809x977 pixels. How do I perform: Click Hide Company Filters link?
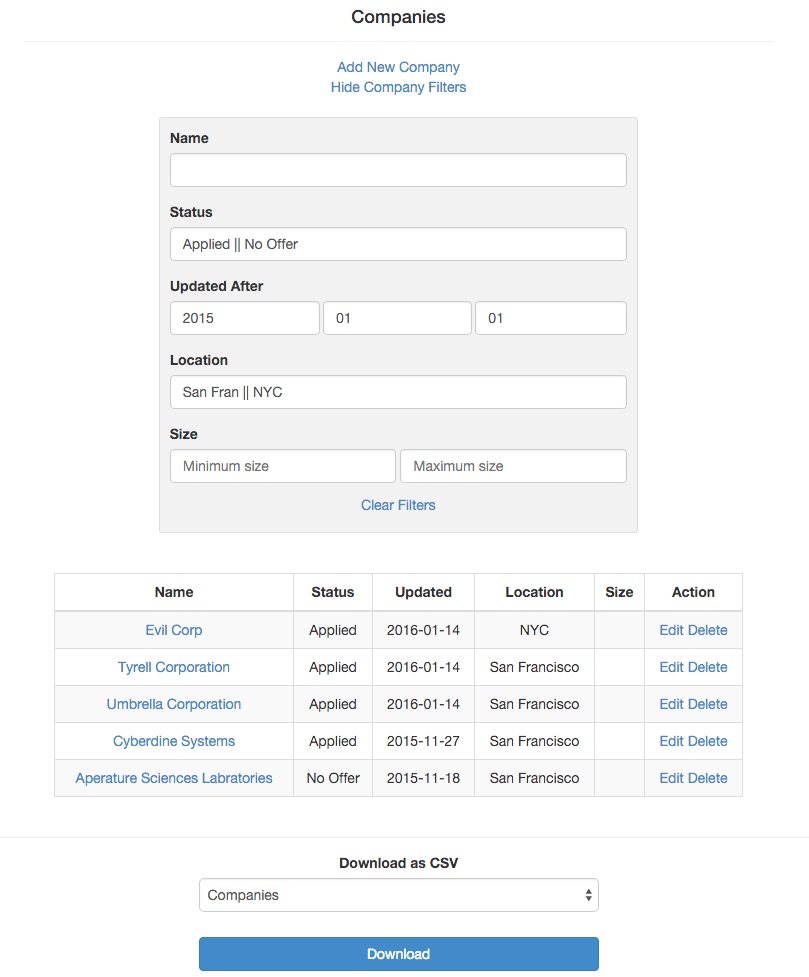point(398,87)
